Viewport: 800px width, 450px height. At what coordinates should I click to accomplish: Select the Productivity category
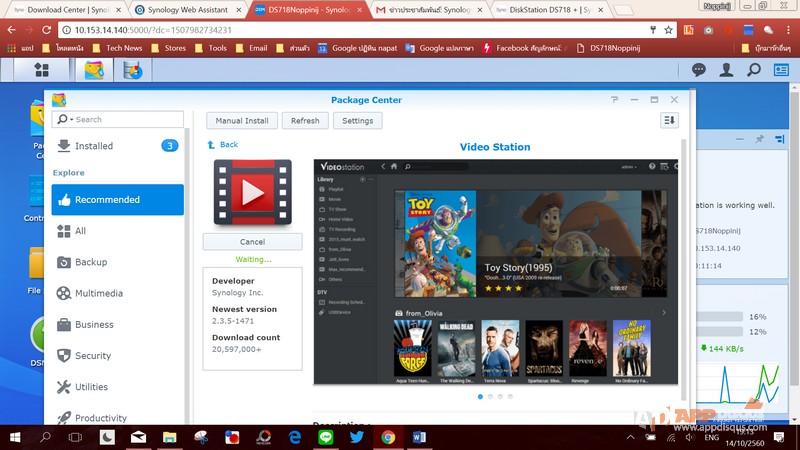point(117,418)
